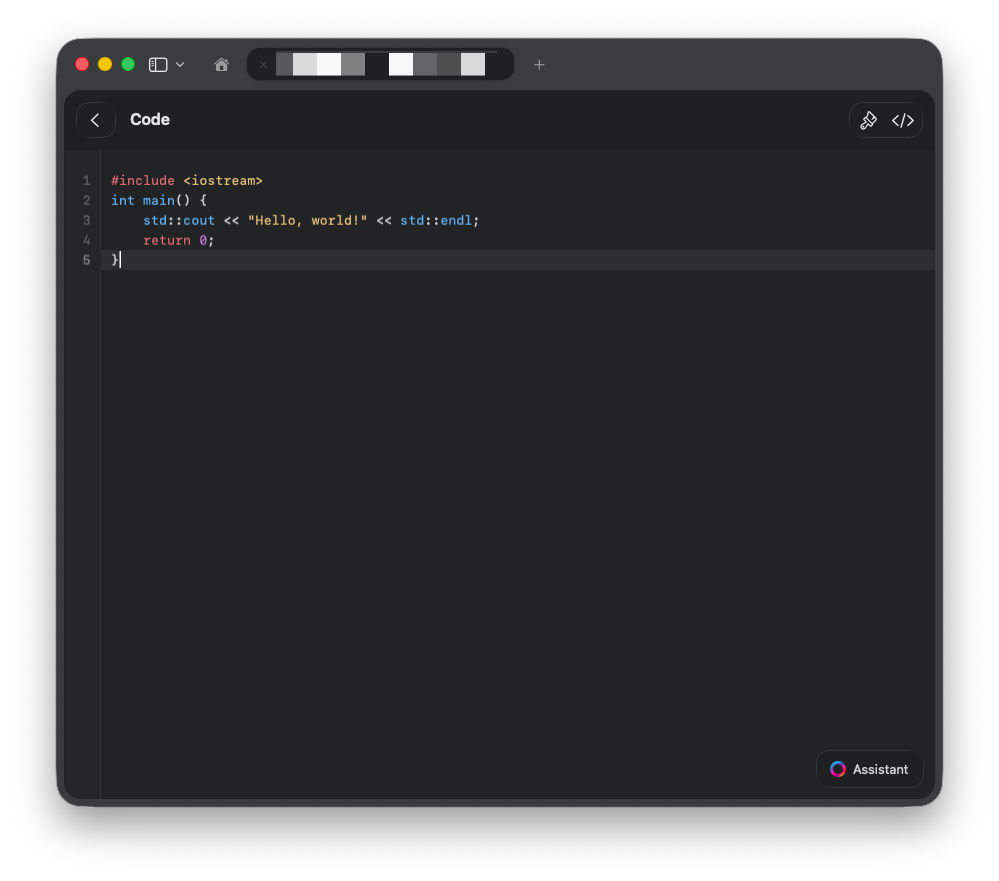
Task: Open a new tab with the plus icon
Action: pos(539,65)
